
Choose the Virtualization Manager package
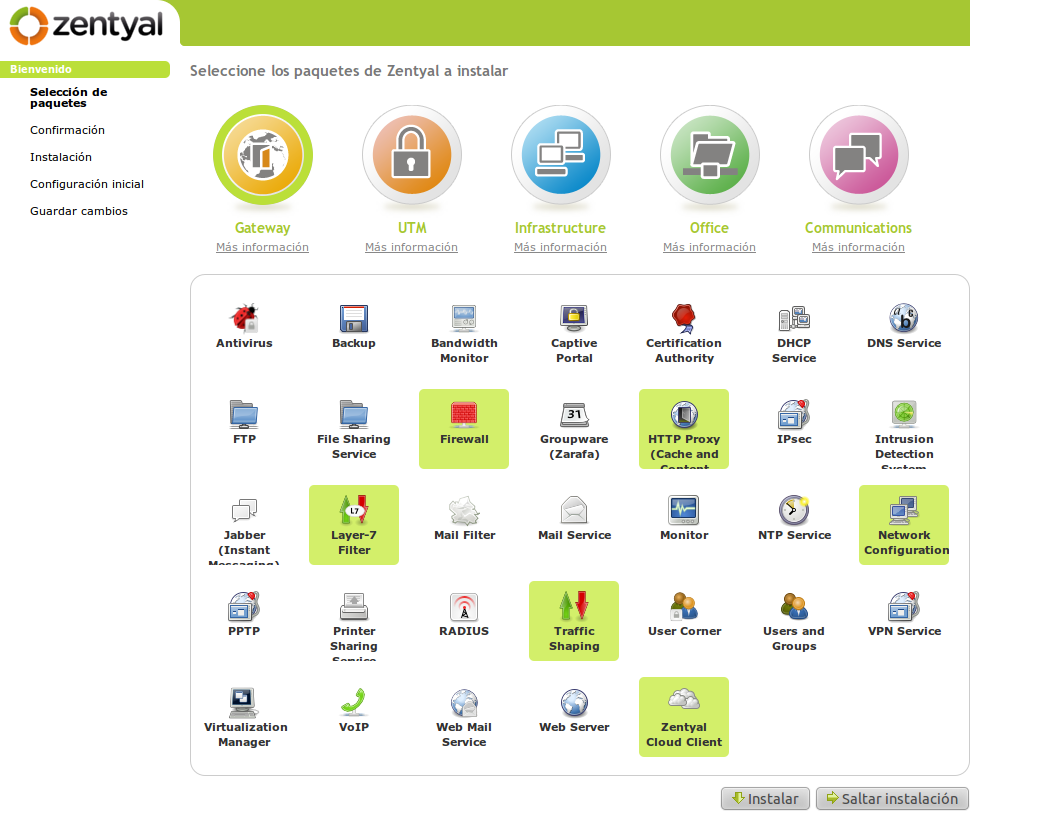[244, 717]
